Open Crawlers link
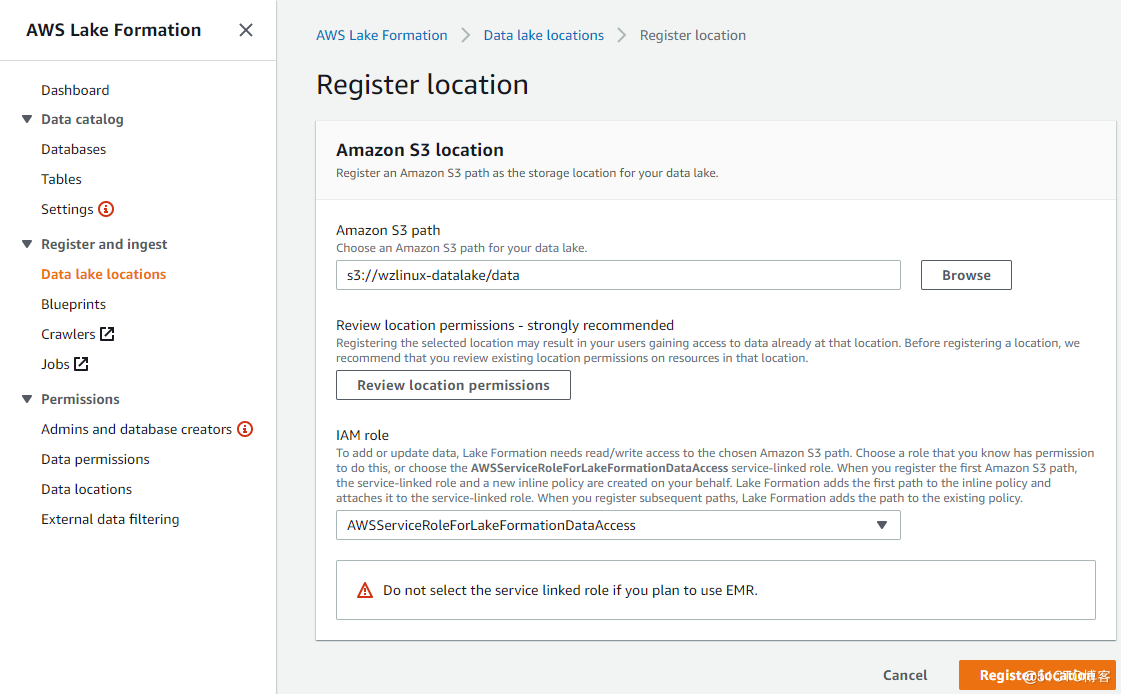The image size is (1121, 694). pos(68,334)
